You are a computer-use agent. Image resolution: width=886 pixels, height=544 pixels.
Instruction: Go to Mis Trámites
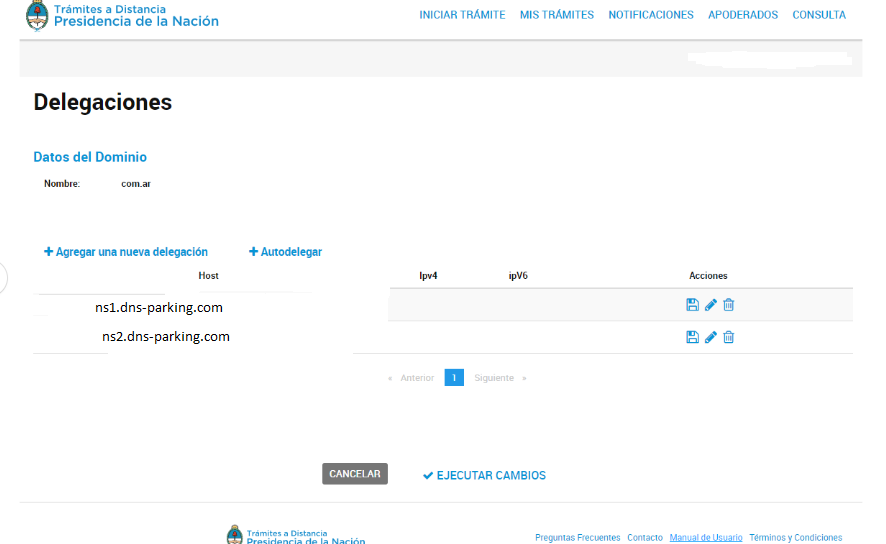tap(556, 15)
